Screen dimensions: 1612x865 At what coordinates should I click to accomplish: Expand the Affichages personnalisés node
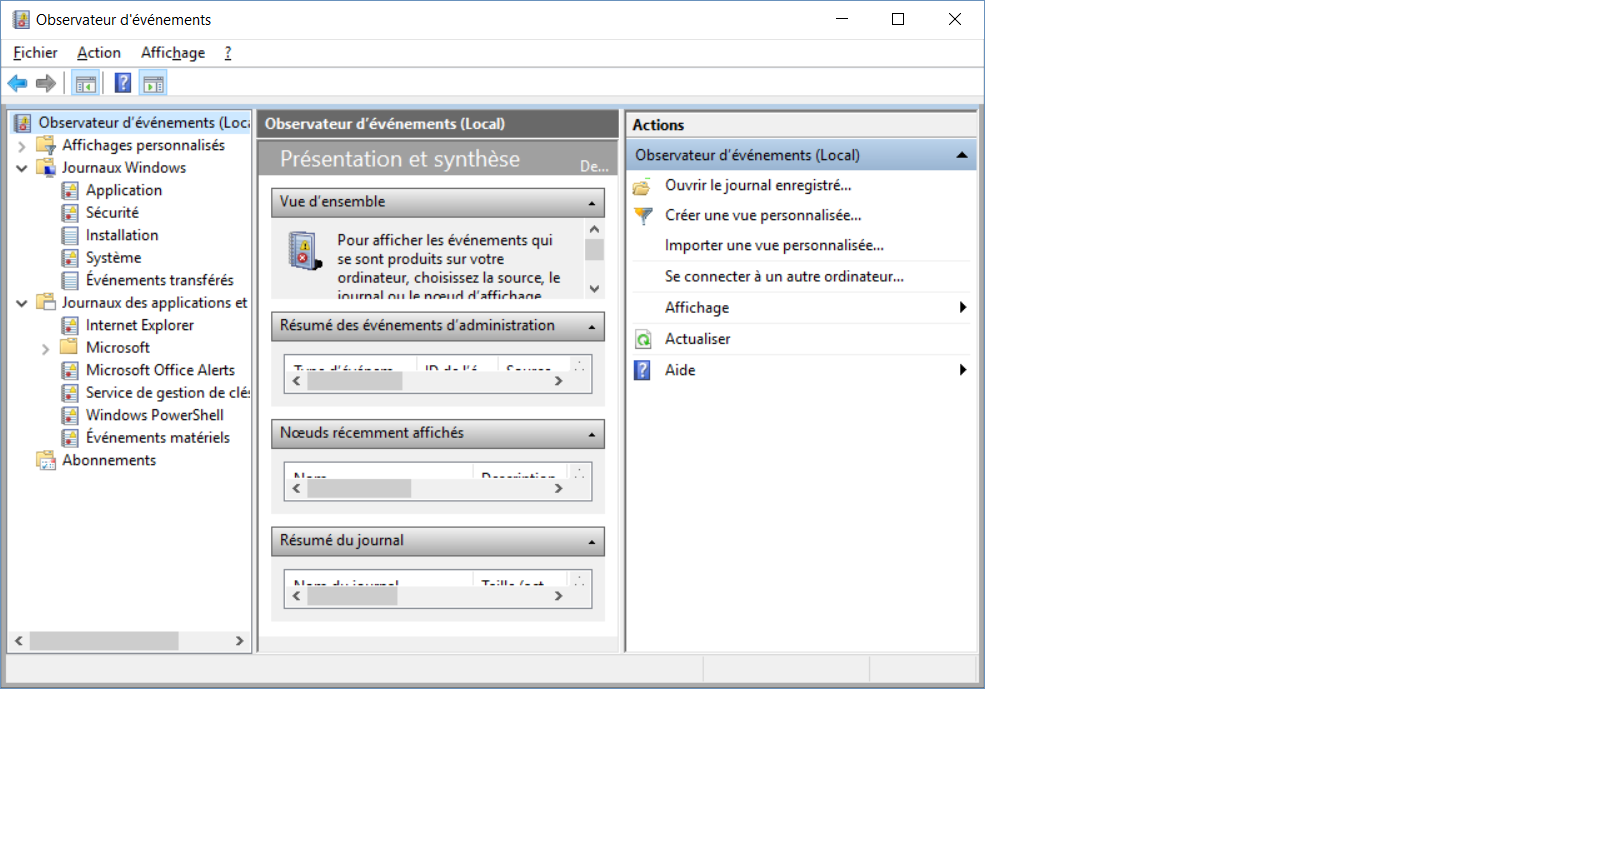[21, 146]
